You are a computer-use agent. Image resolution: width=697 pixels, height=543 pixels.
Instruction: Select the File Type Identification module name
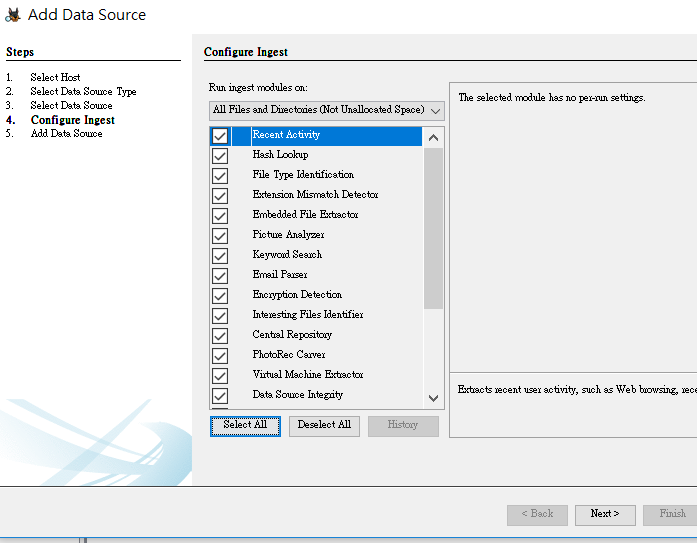[303, 175]
